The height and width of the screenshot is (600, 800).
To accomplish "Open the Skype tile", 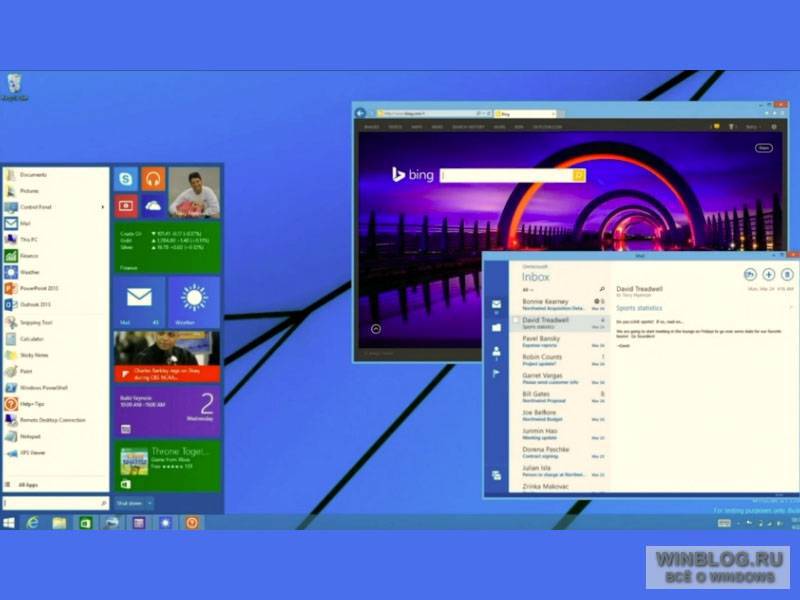I will 126,179.
